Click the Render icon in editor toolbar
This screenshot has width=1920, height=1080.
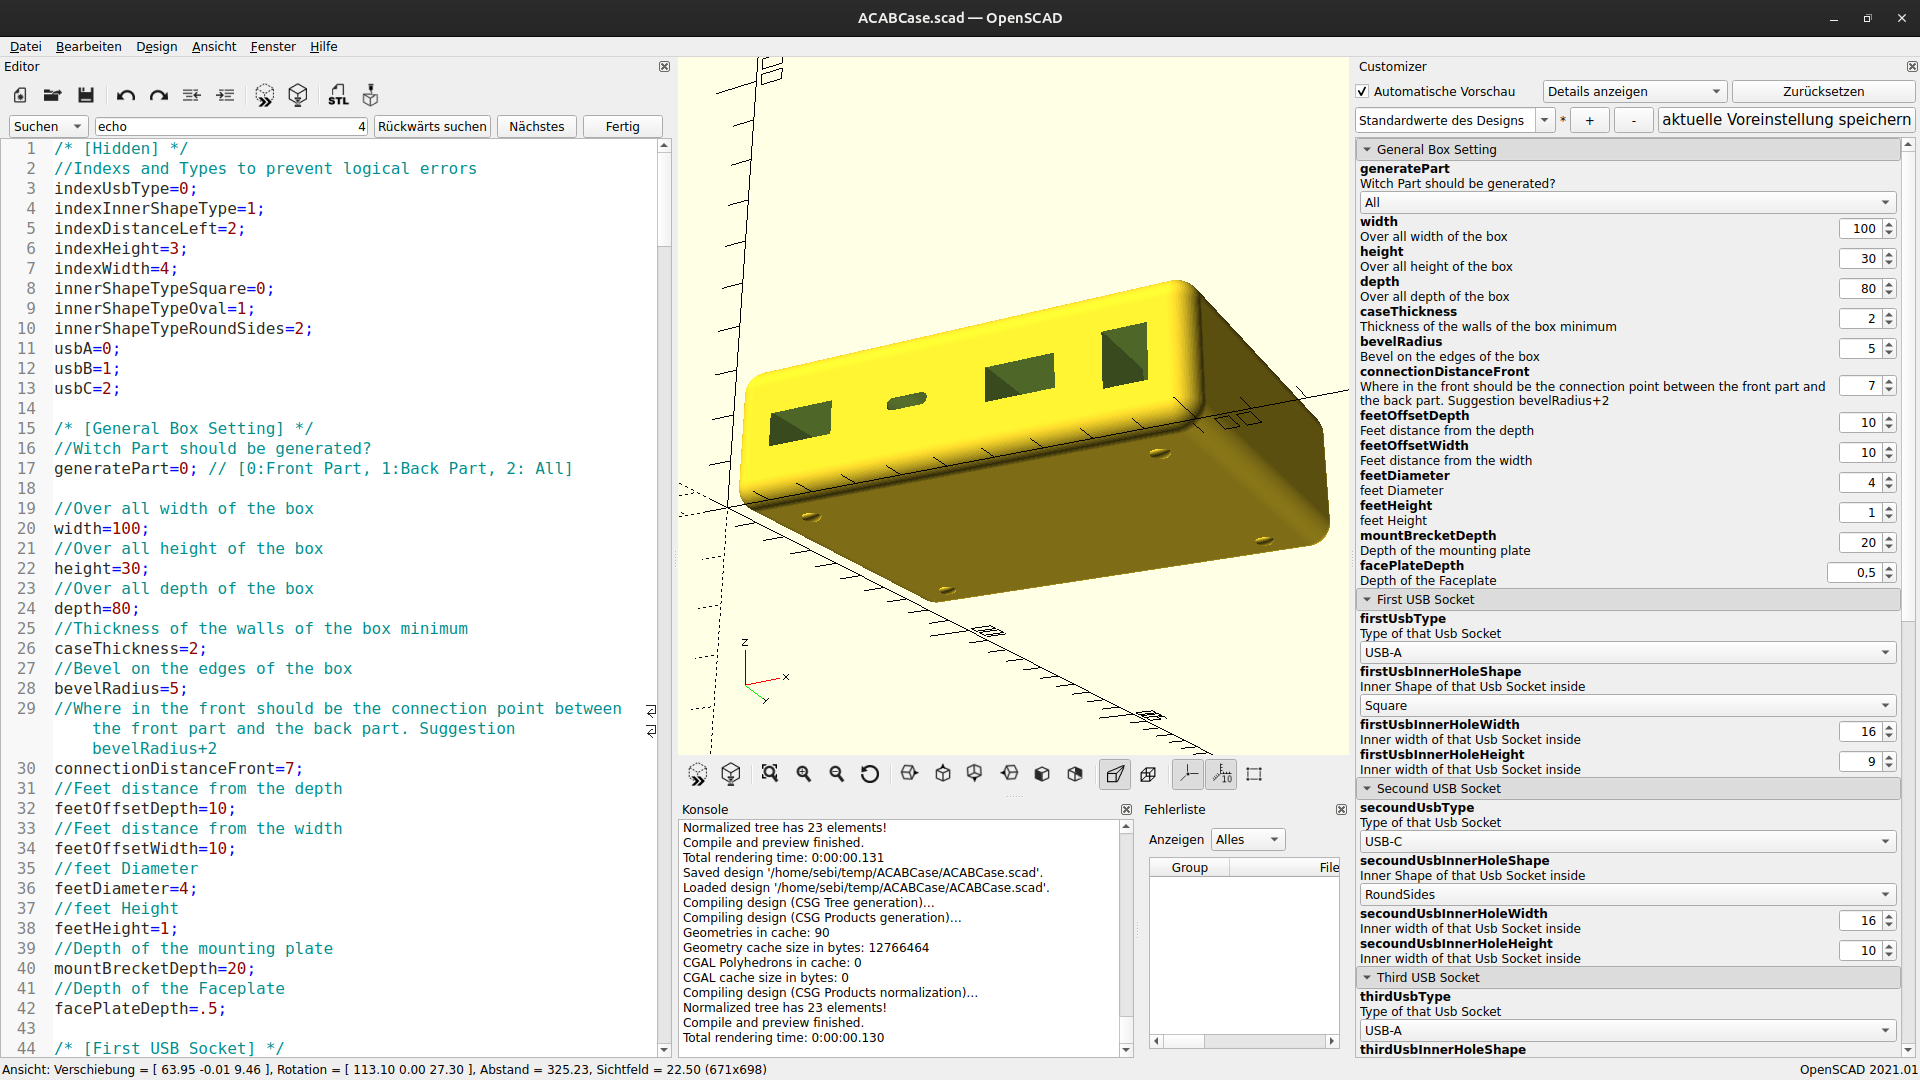click(298, 95)
